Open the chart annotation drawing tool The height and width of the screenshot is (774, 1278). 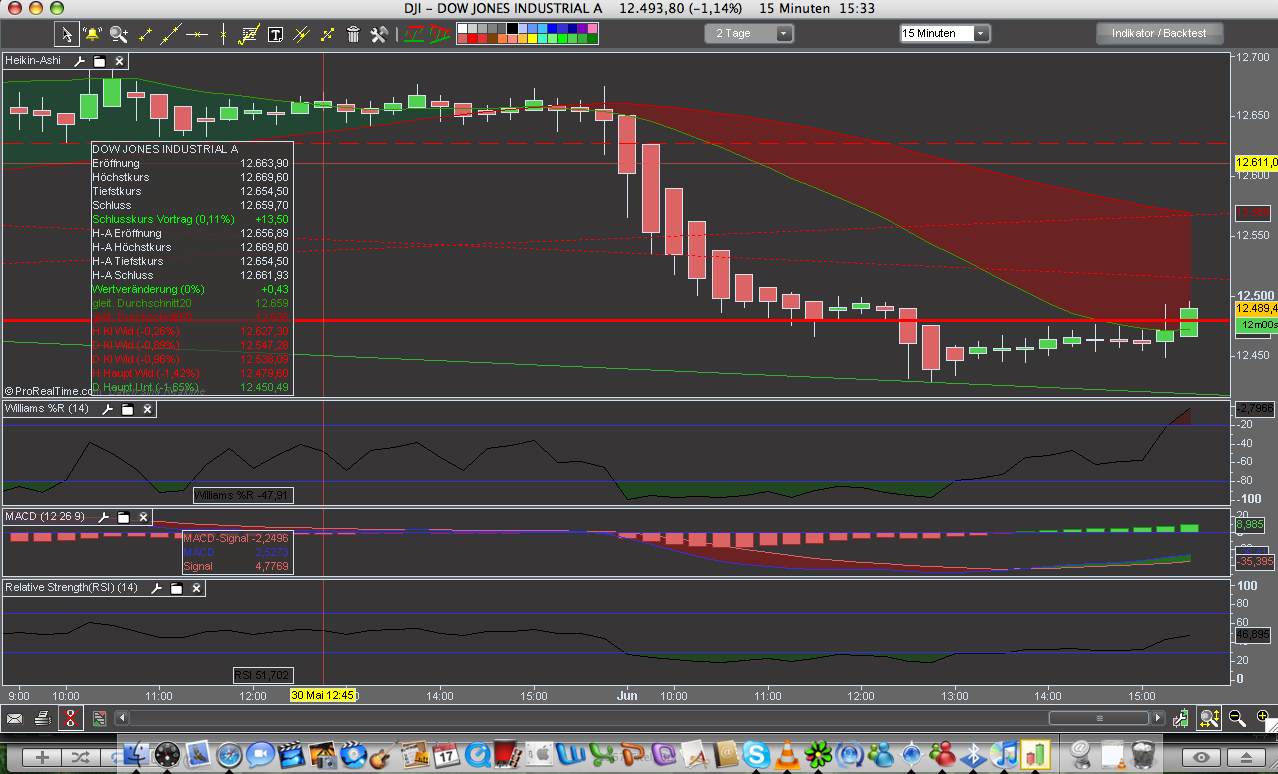pos(249,34)
